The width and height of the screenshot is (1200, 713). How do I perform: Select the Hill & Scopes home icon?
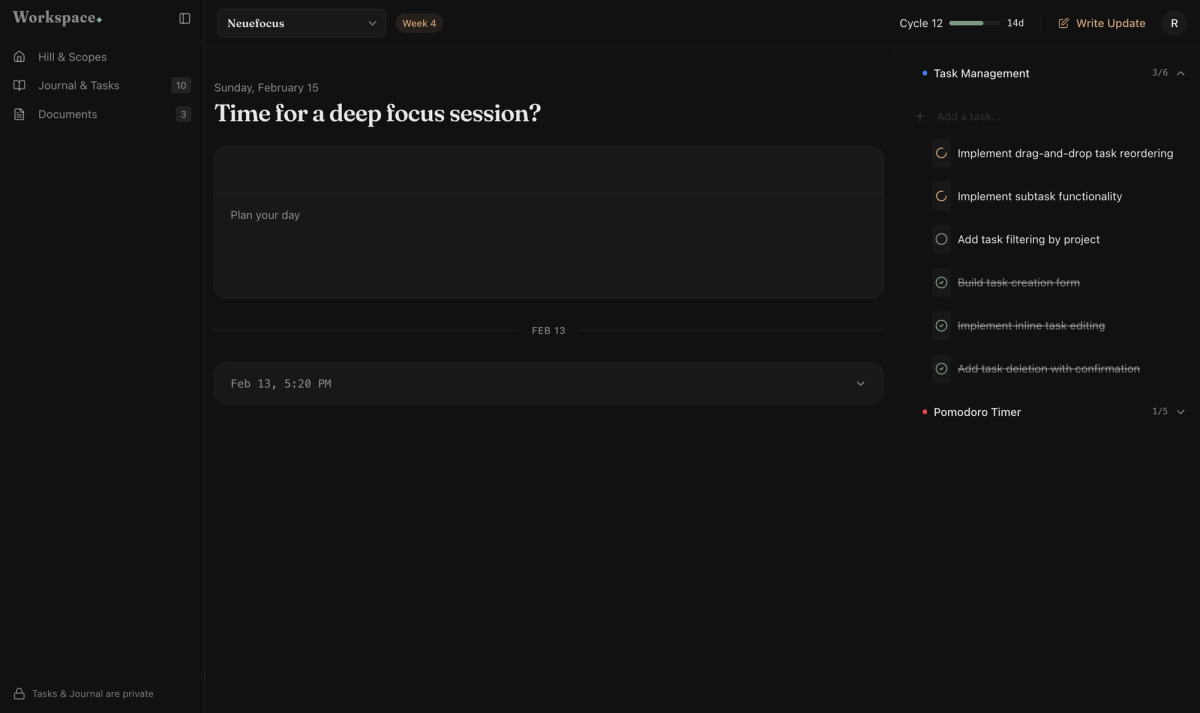click(20, 57)
